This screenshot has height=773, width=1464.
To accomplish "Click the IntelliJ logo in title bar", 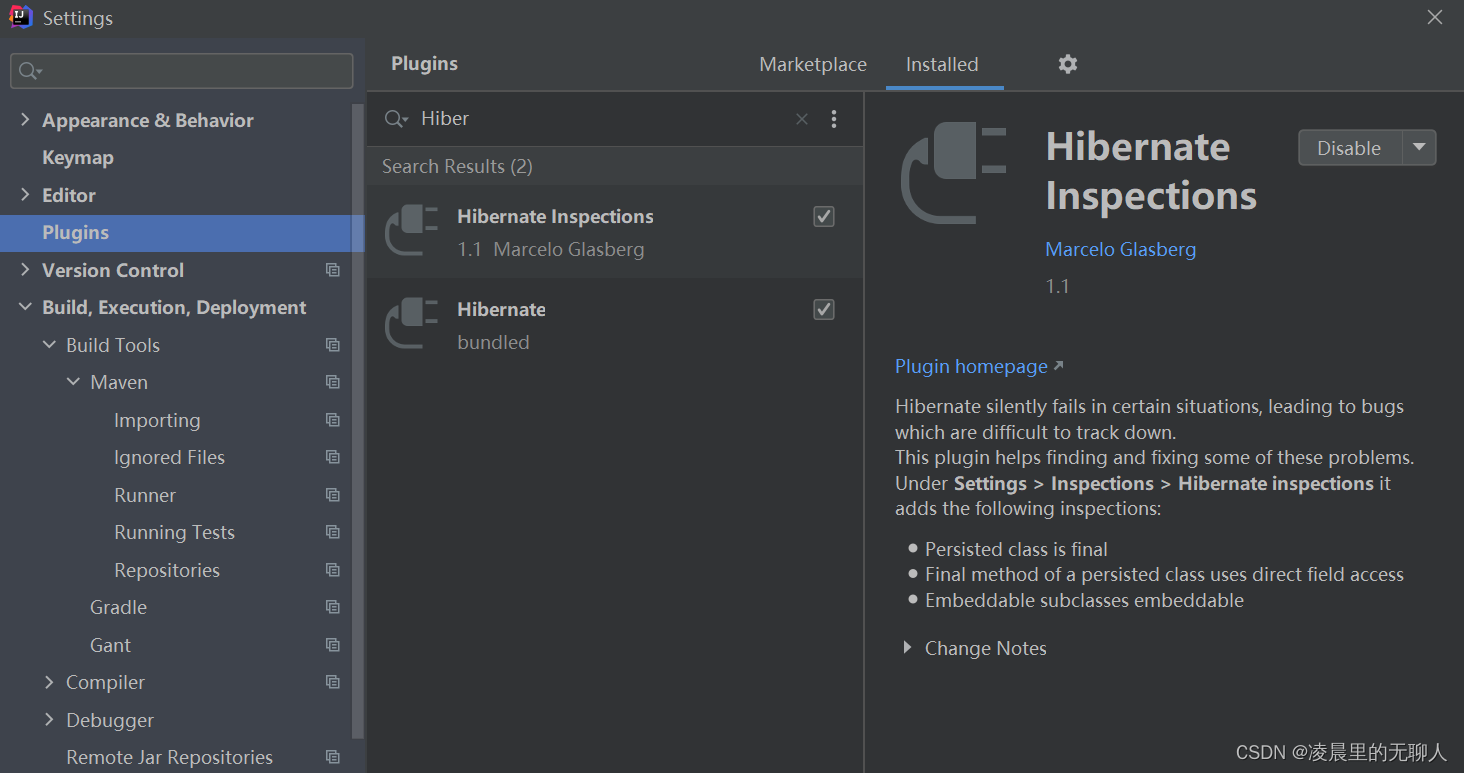I will (x=21, y=18).
